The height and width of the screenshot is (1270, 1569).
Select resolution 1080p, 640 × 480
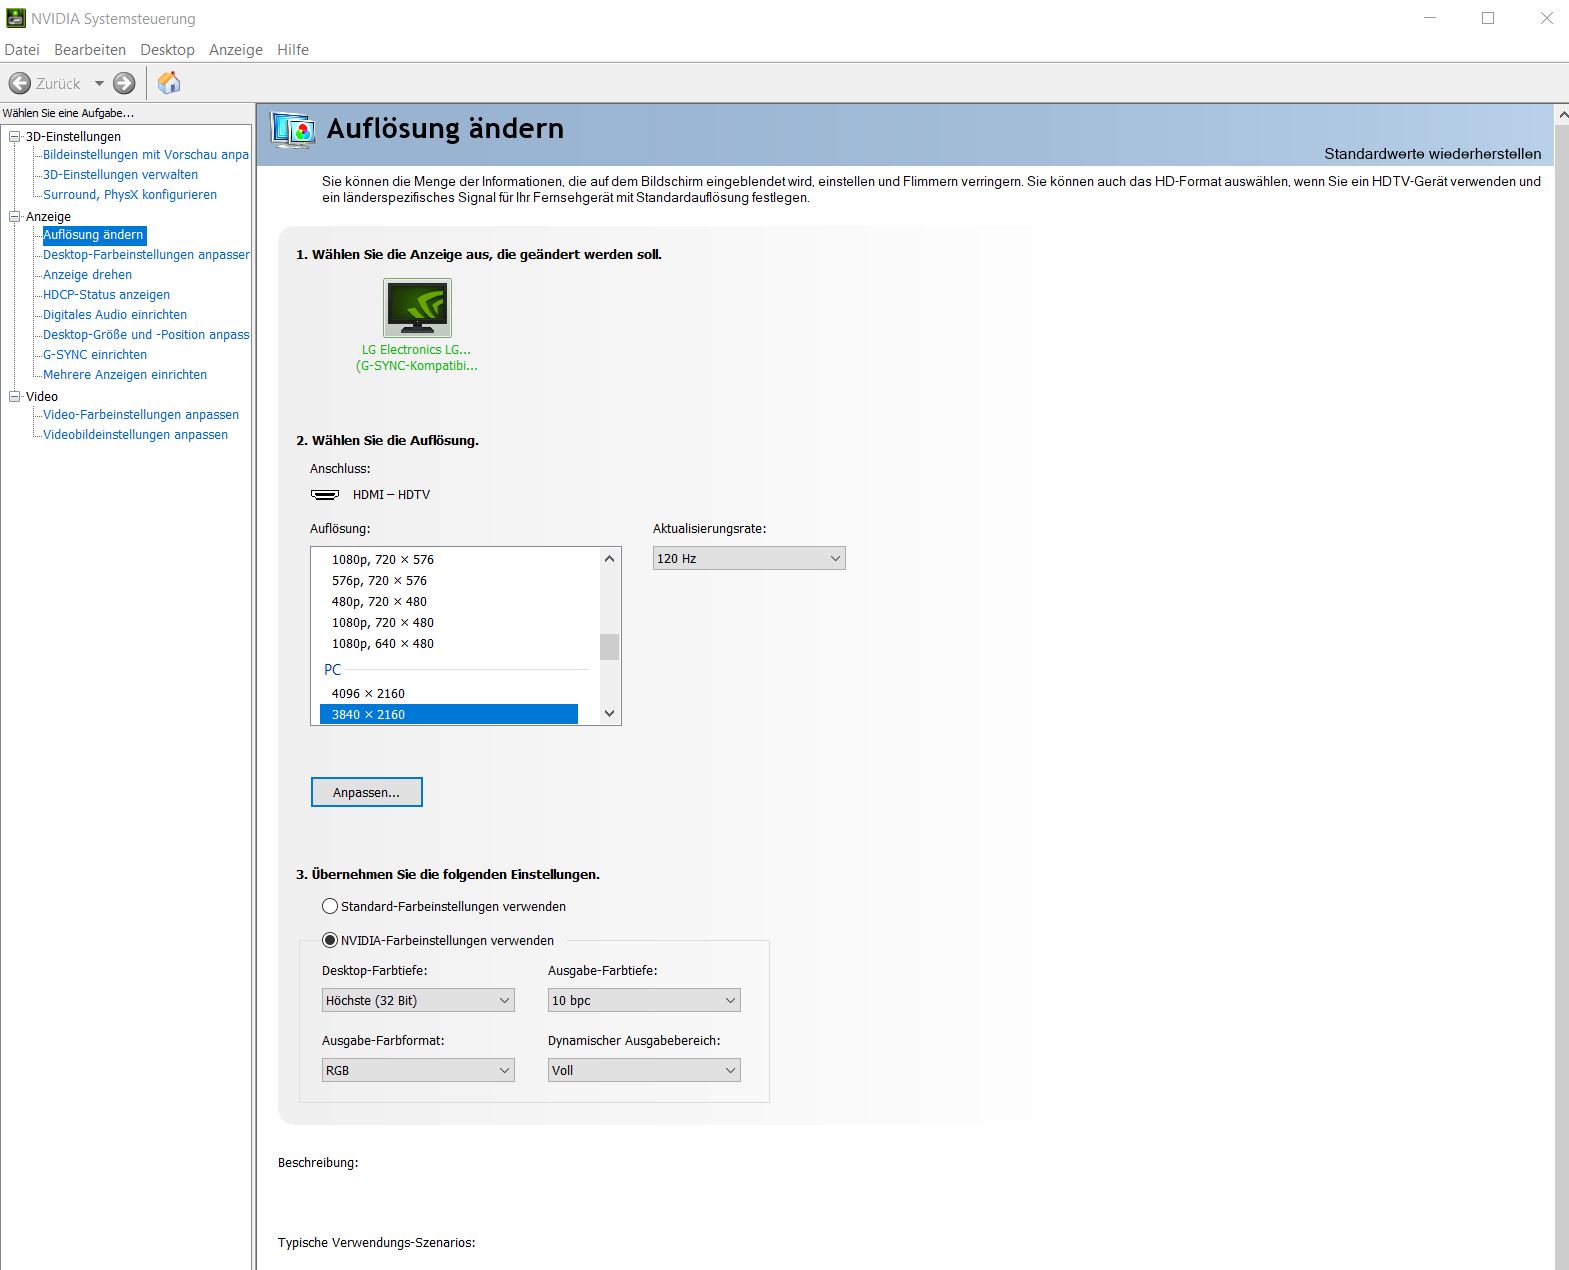pos(449,643)
